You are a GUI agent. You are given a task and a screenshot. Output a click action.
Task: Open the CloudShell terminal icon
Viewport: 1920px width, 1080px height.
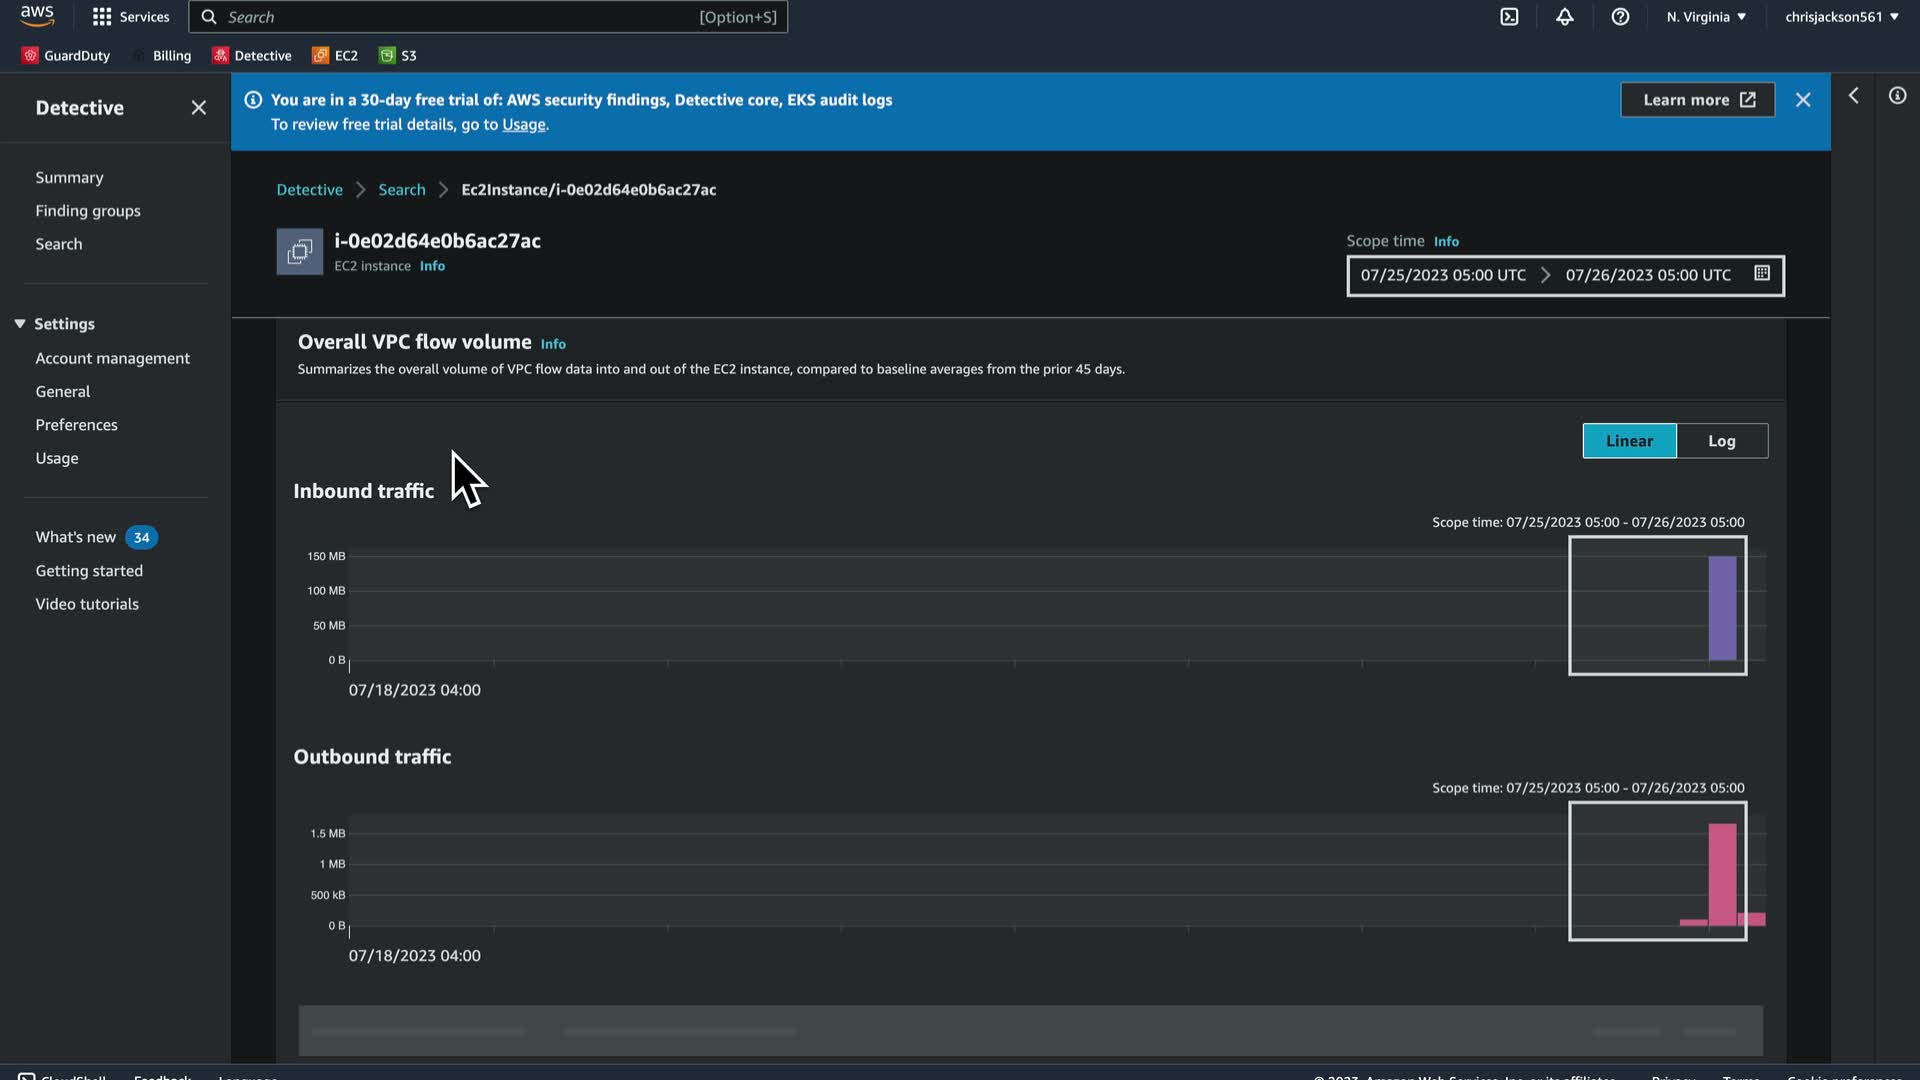(1509, 17)
